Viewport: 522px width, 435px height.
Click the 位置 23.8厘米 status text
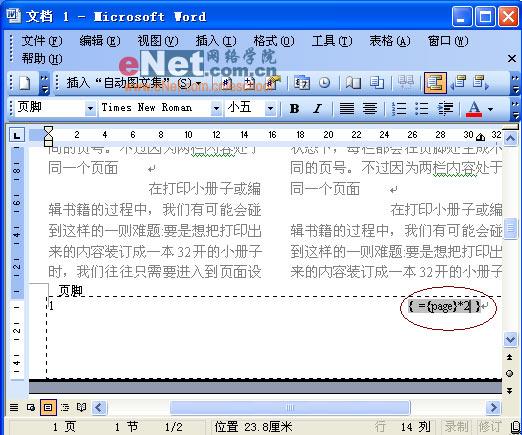(253, 427)
